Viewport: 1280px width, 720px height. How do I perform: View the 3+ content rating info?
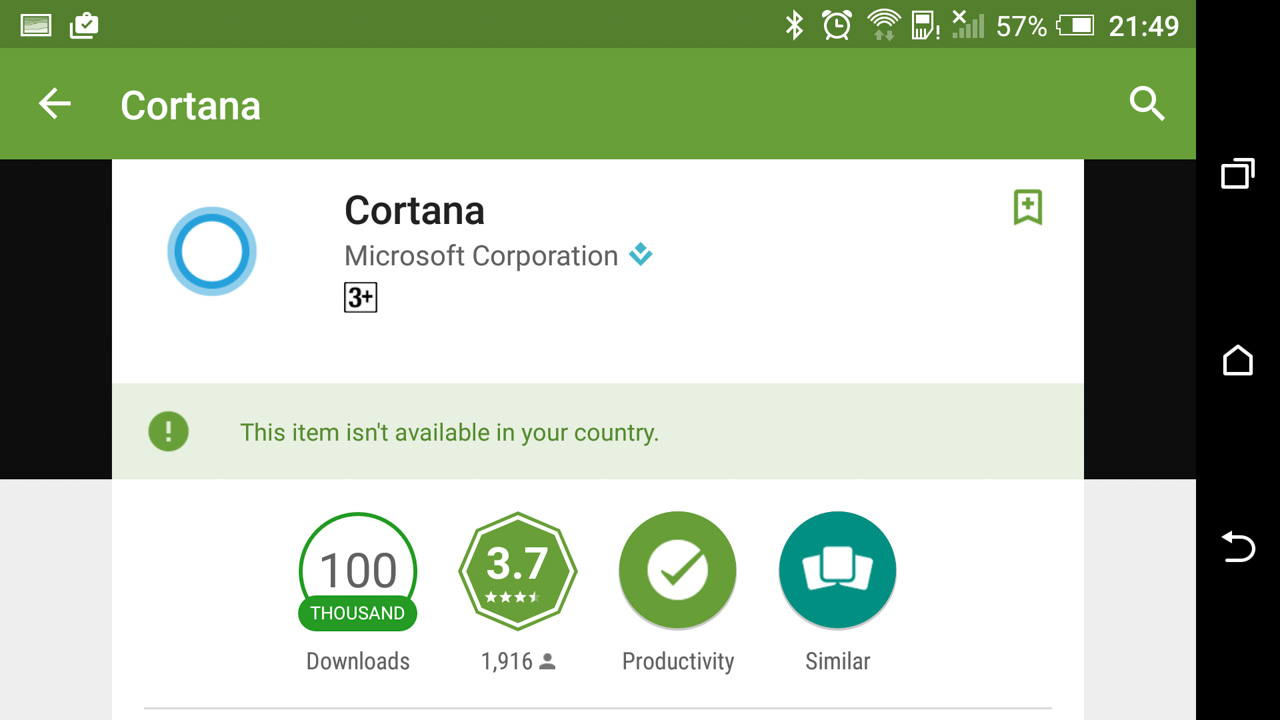360,297
